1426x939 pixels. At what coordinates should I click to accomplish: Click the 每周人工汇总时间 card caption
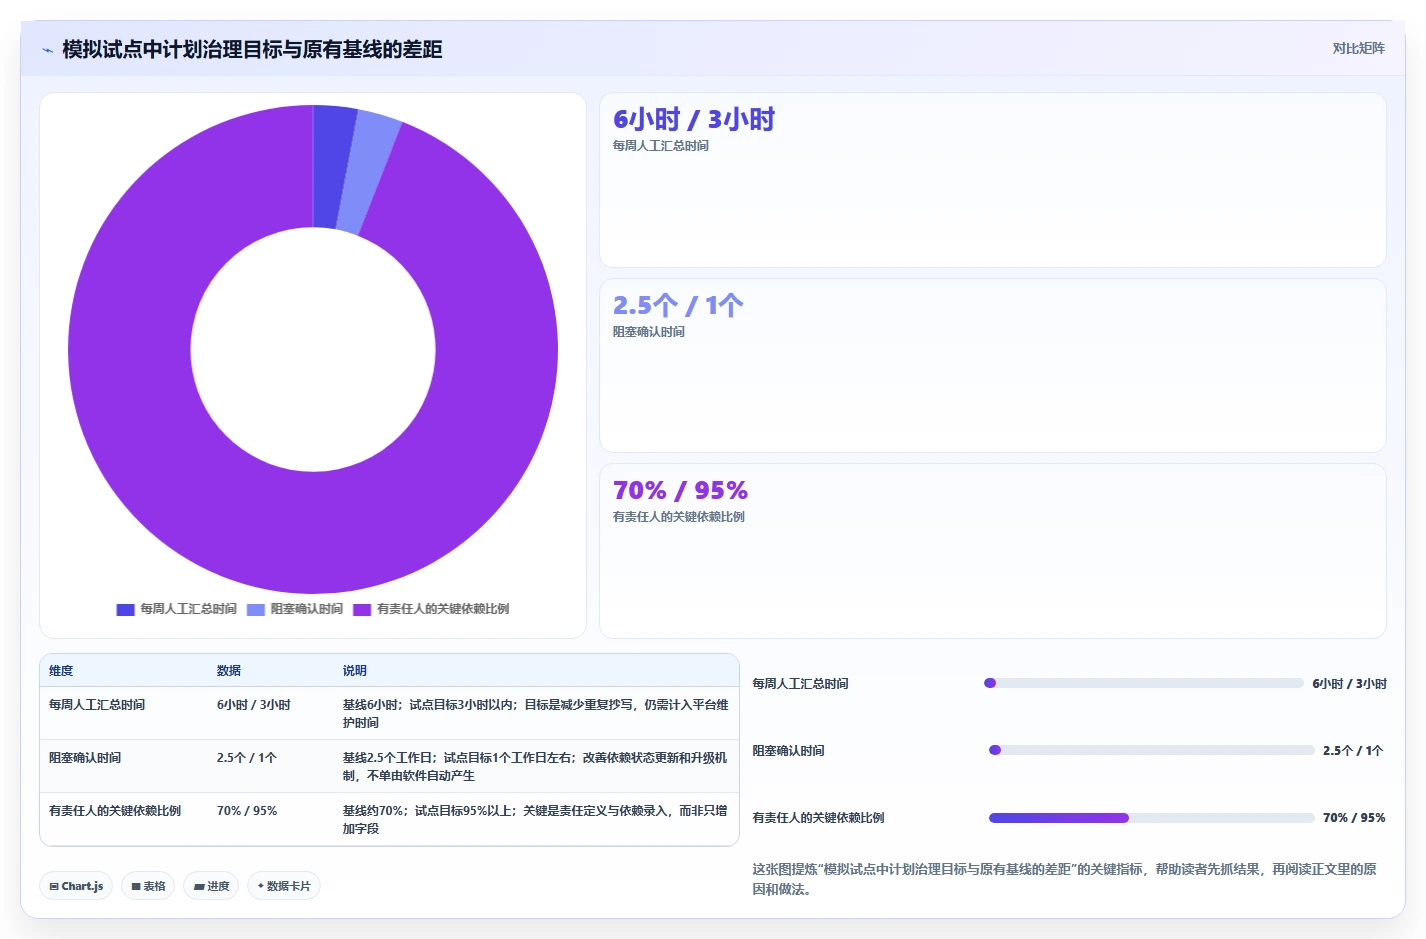tap(661, 146)
